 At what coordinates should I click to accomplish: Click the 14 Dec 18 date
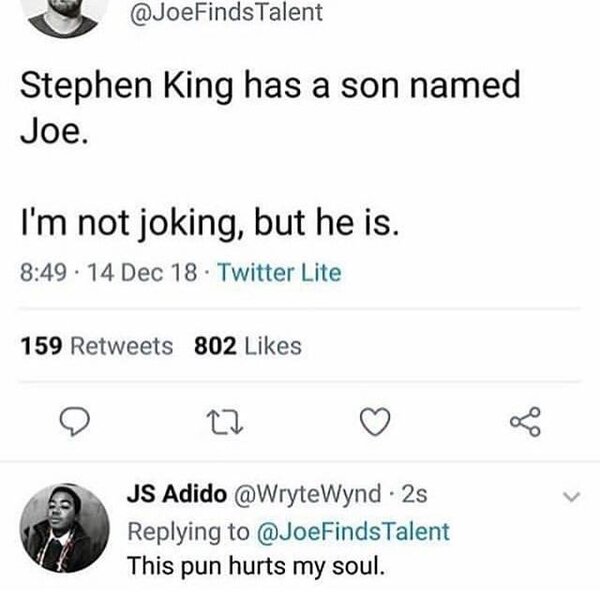tap(123, 272)
